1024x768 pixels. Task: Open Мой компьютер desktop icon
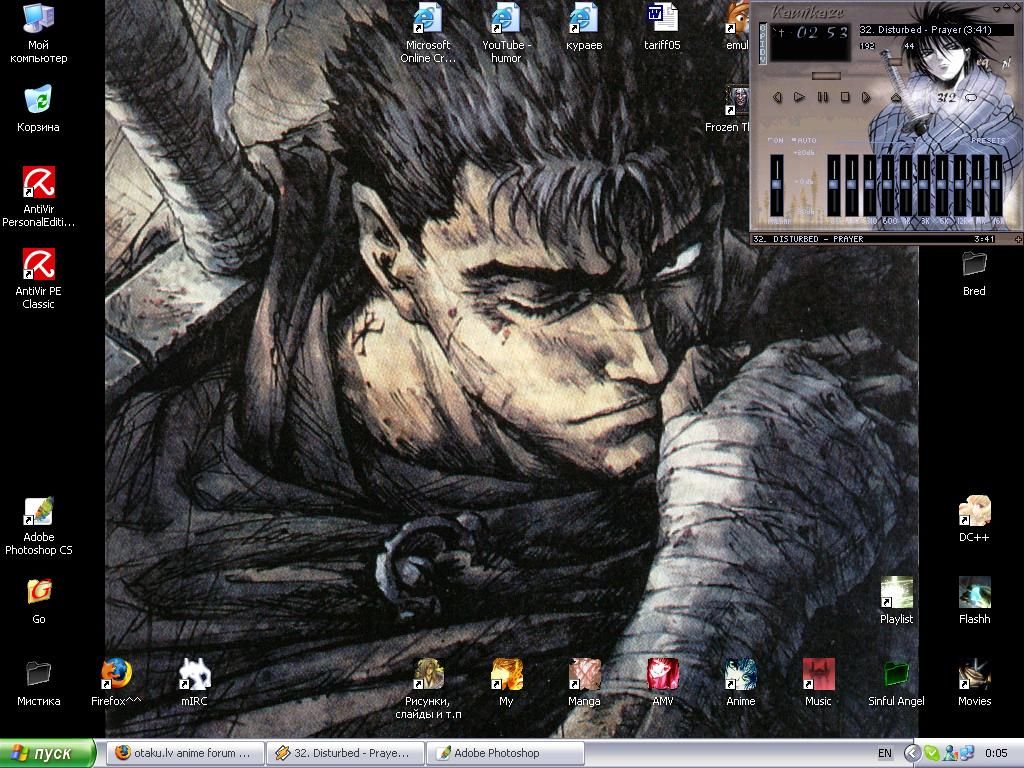pyautogui.click(x=38, y=33)
